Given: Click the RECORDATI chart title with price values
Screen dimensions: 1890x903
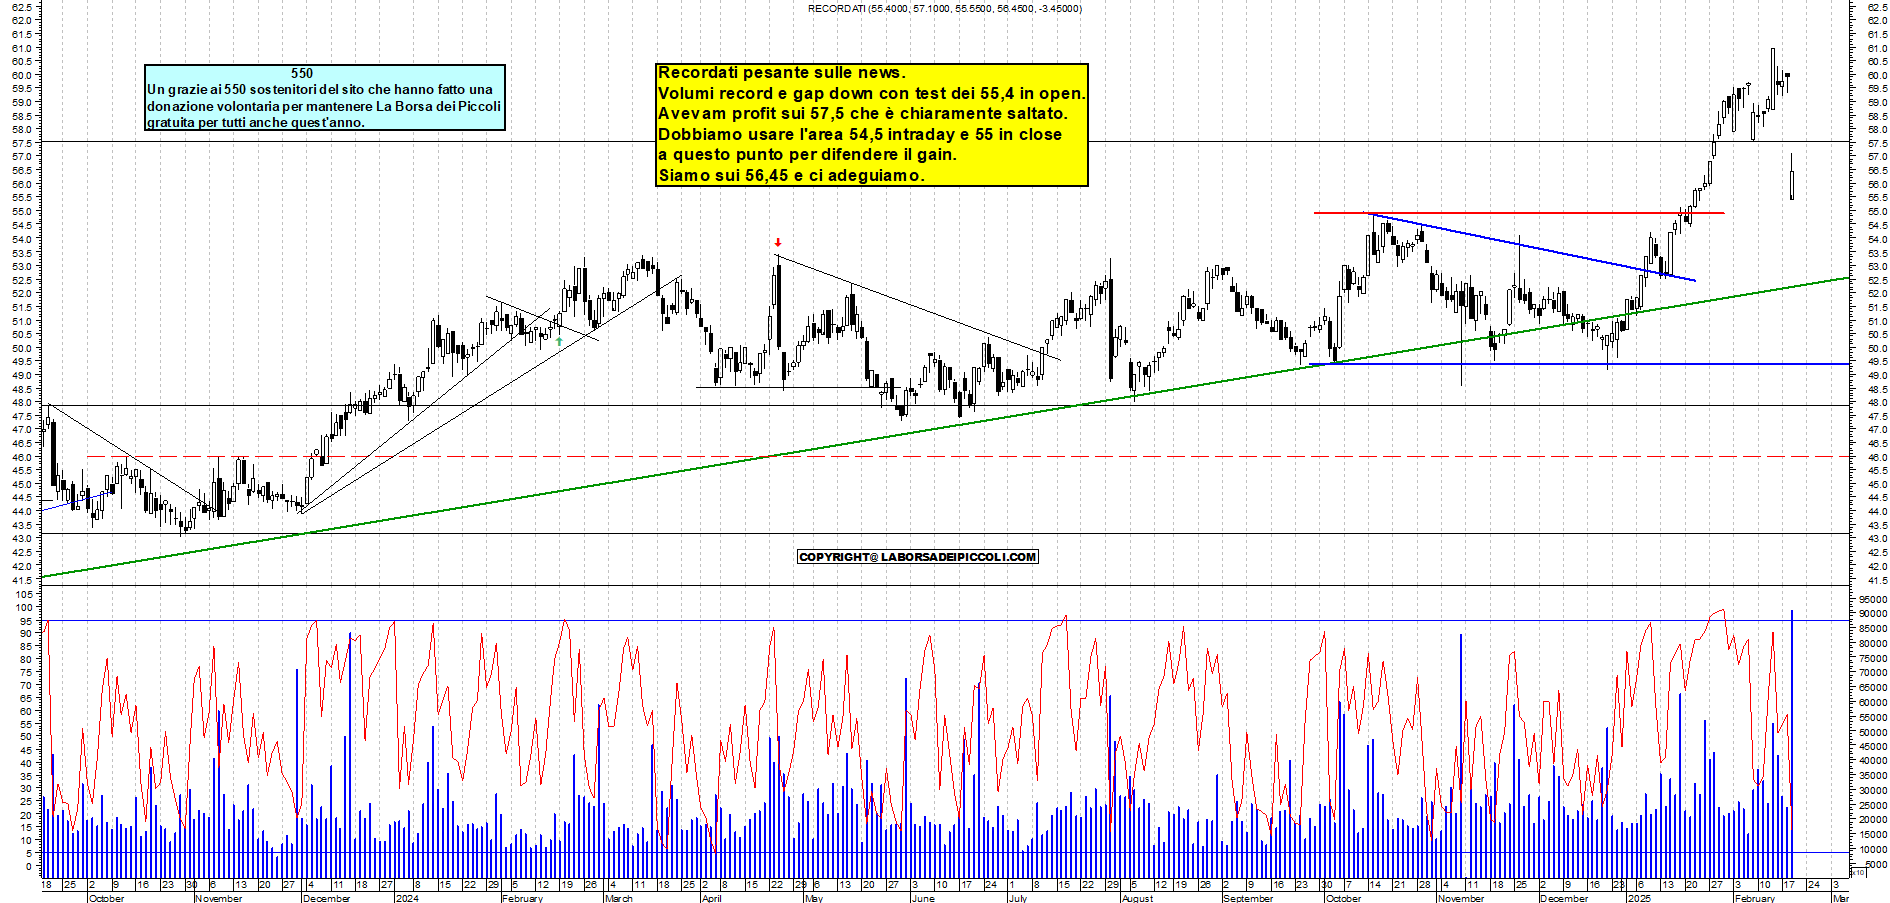Looking at the screenshot, I should coord(945,9).
